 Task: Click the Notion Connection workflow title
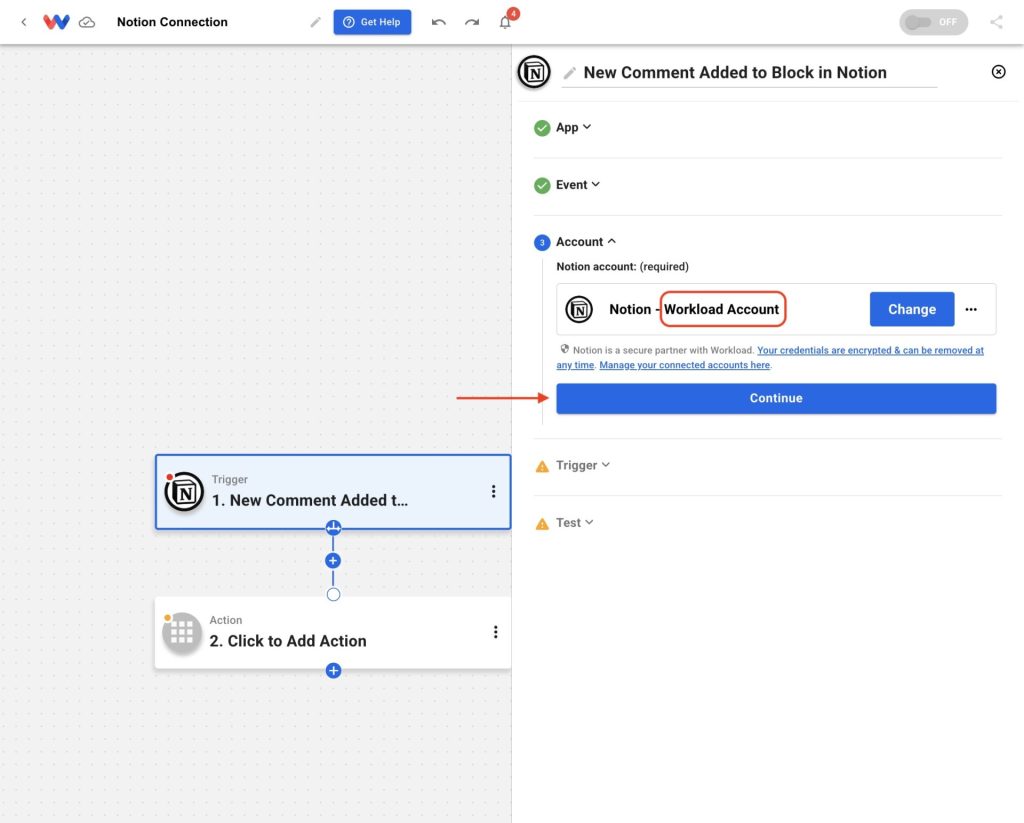coord(172,22)
